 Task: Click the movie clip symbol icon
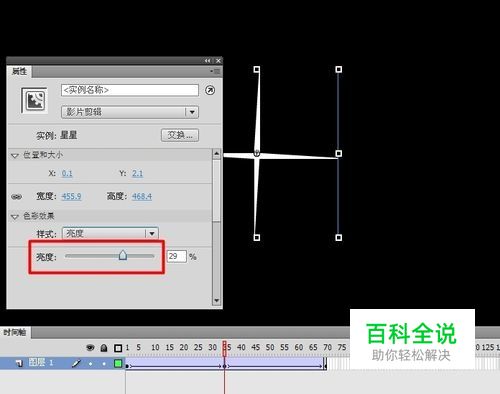[34, 100]
